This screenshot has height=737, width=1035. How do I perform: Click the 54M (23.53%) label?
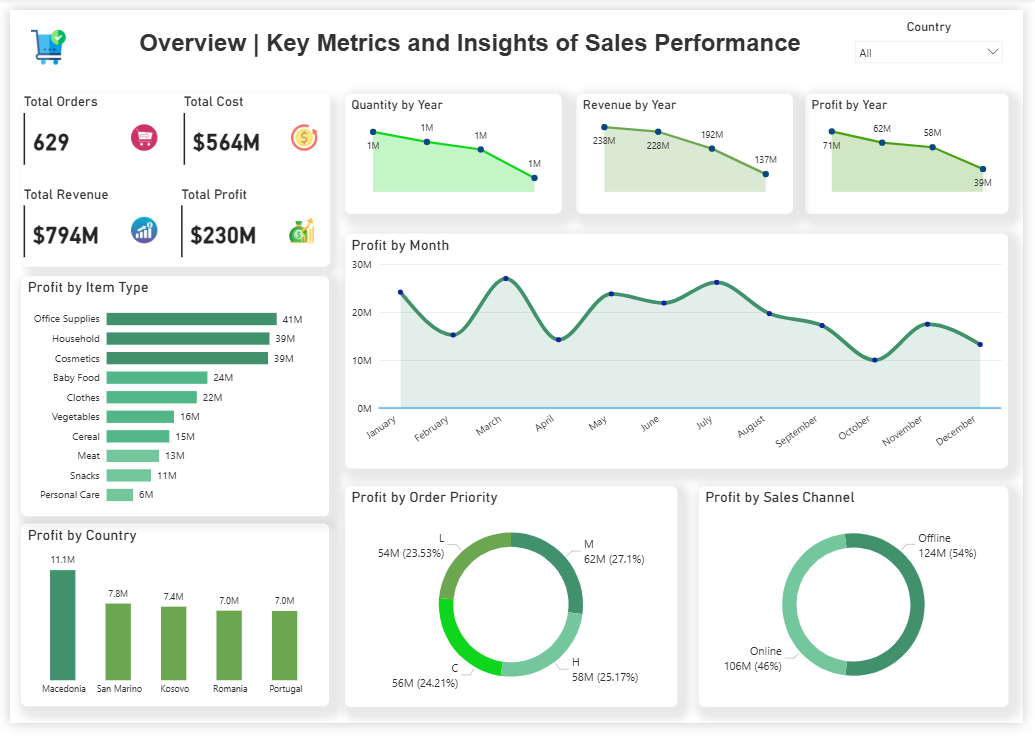coord(411,554)
